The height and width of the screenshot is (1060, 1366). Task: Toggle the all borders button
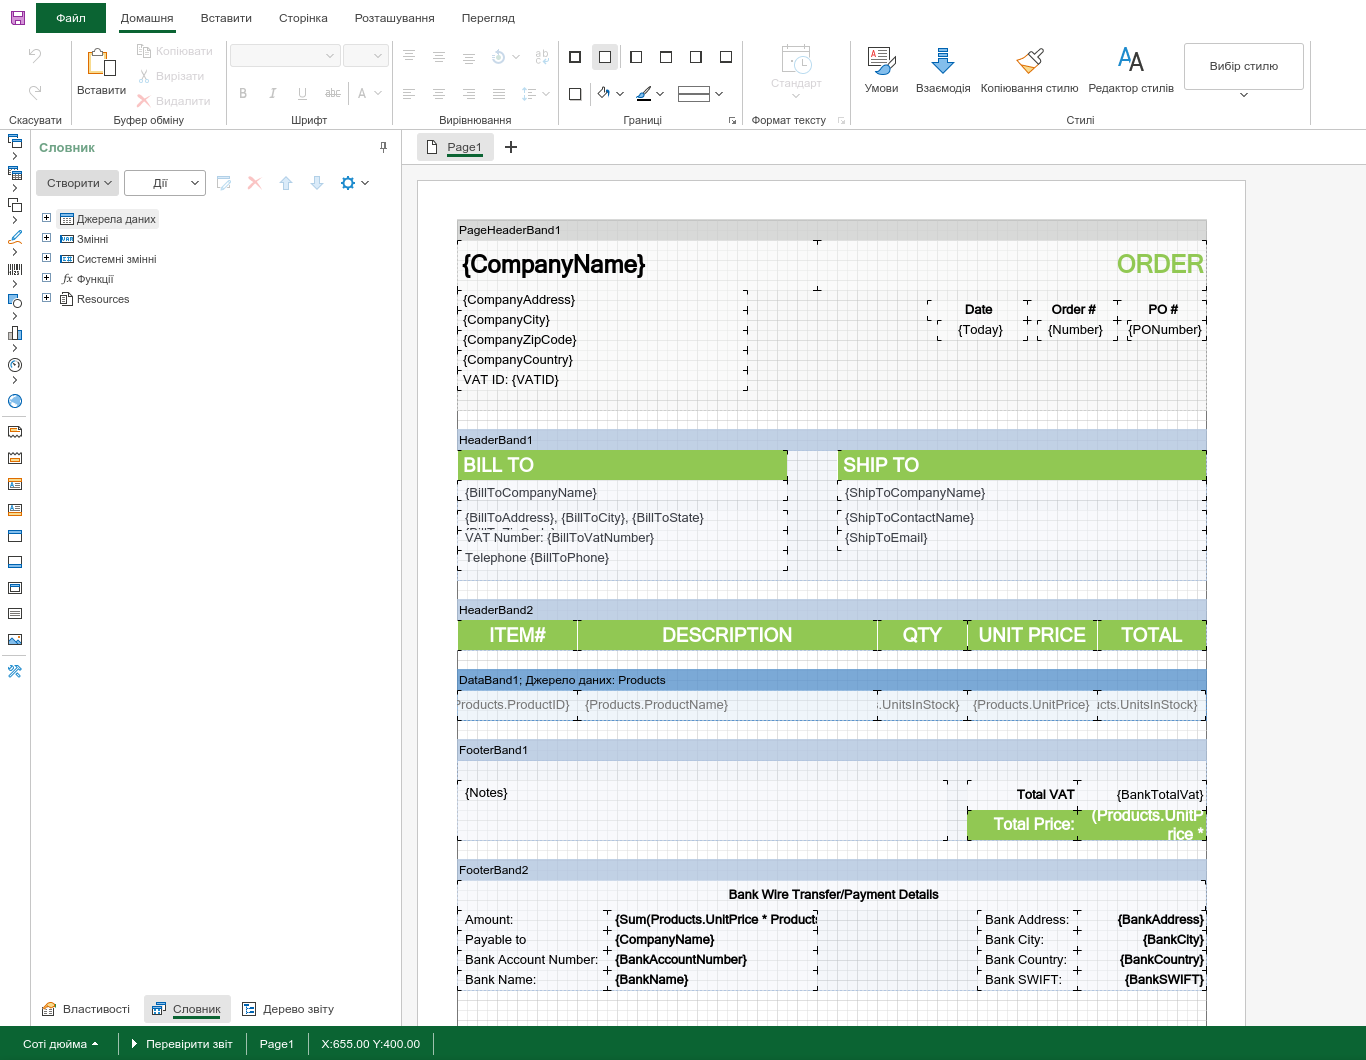575,57
